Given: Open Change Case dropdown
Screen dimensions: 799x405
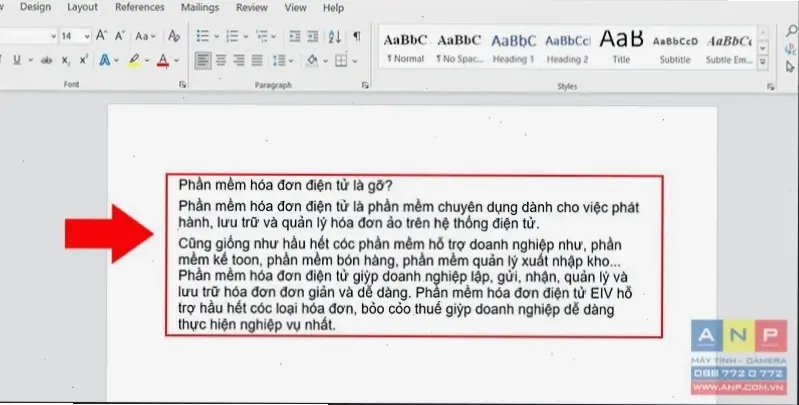Looking at the screenshot, I should click(x=145, y=36).
